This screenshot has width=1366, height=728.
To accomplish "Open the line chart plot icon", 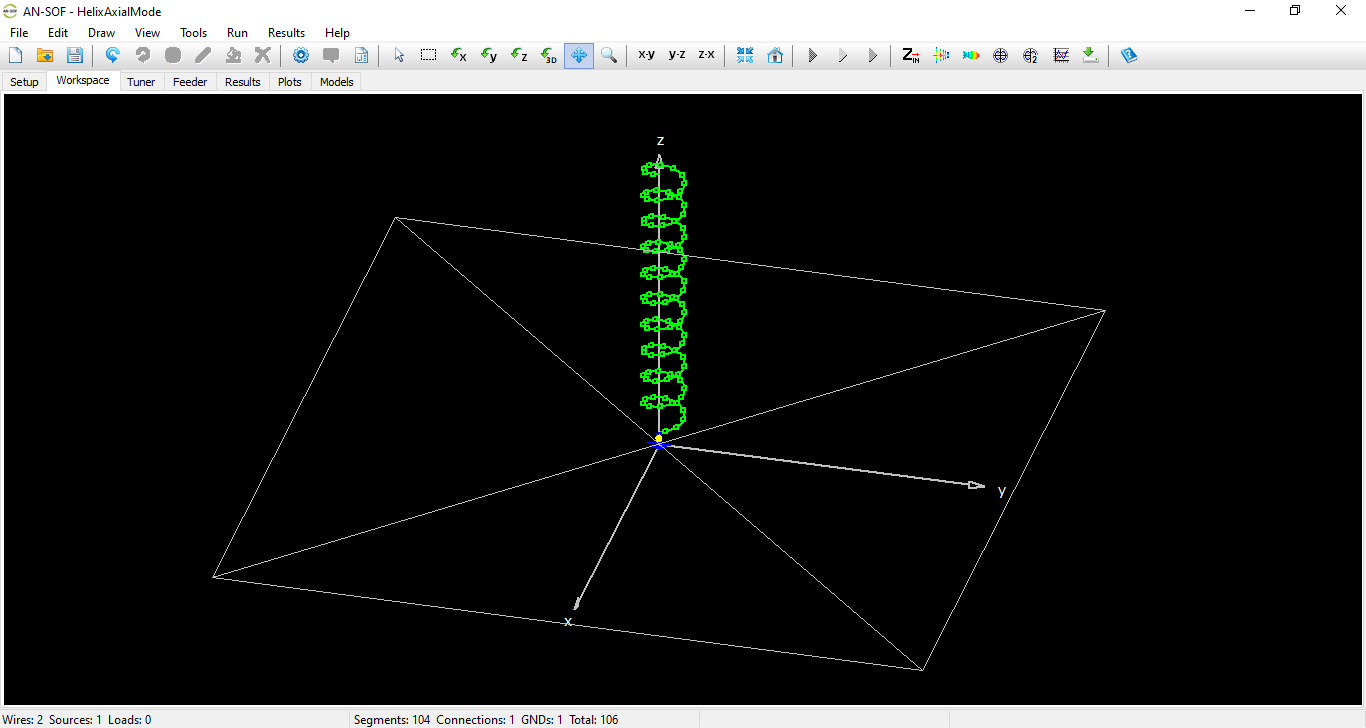I will click(1060, 55).
